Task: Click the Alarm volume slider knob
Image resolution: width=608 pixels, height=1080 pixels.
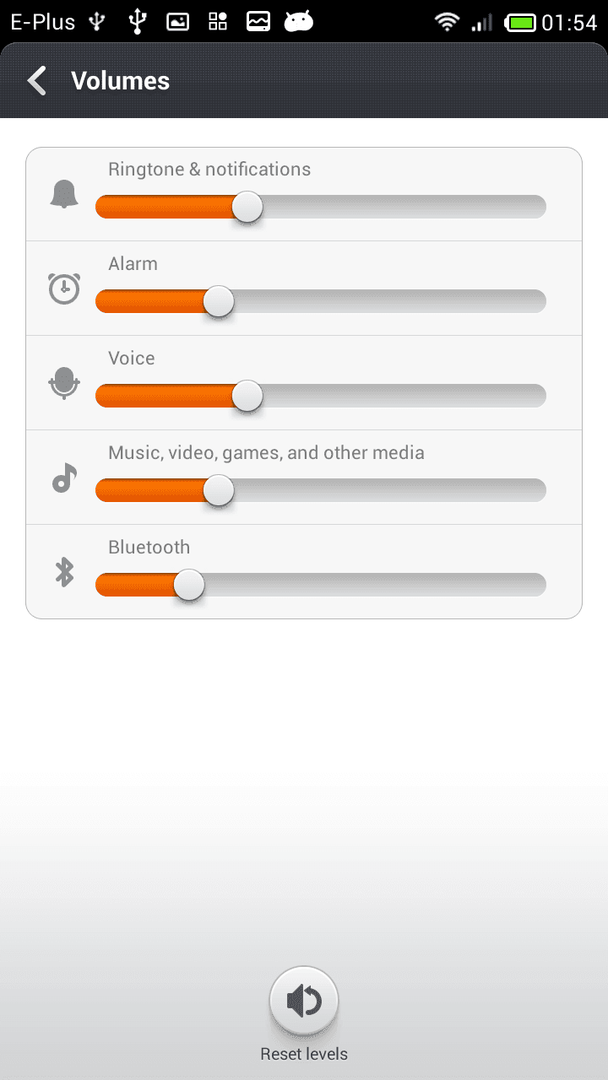Action: coord(219,302)
